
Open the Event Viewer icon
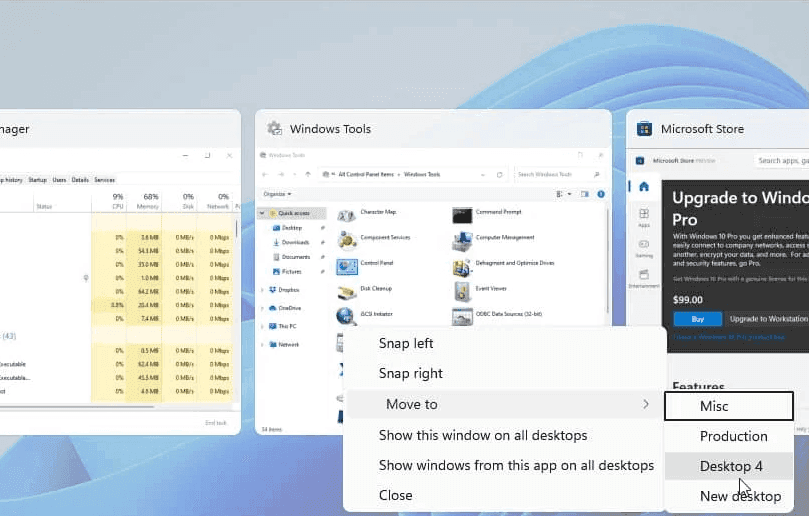462,292
